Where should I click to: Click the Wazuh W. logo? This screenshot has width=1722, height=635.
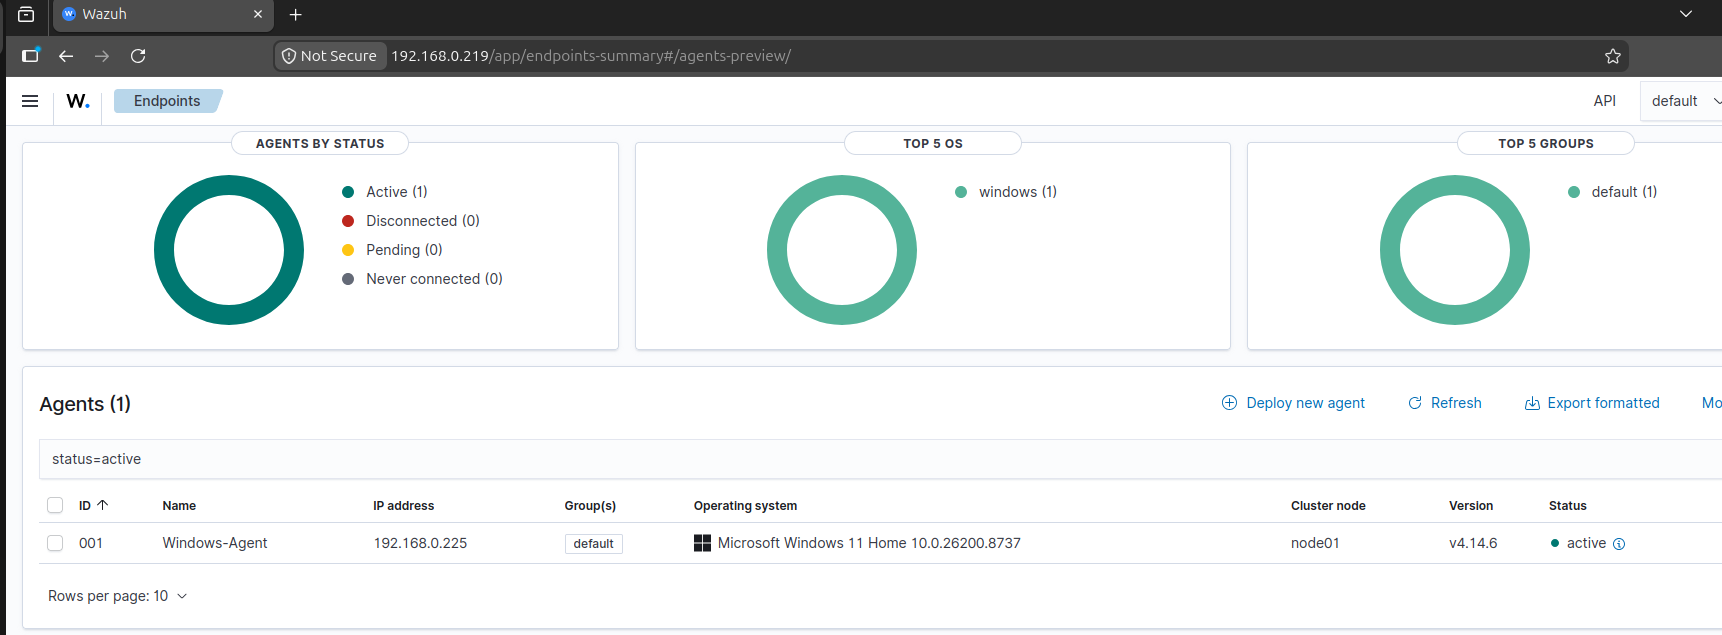[78, 101]
